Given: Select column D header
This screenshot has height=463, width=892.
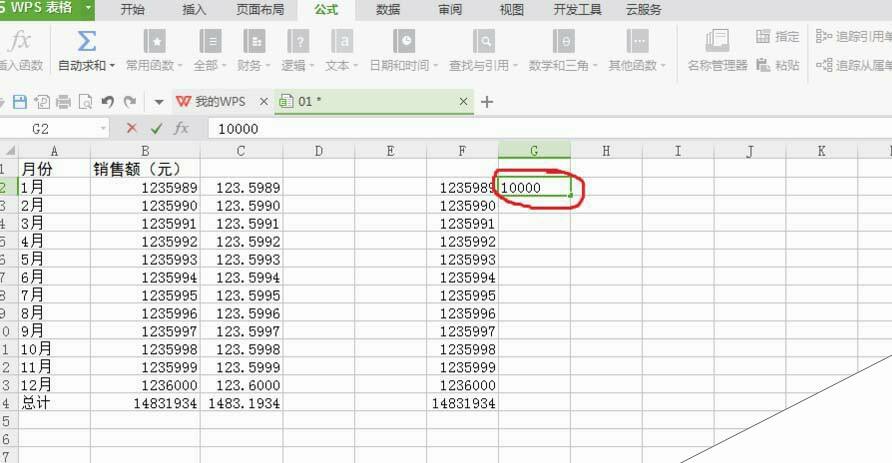Looking at the screenshot, I should 319,151.
